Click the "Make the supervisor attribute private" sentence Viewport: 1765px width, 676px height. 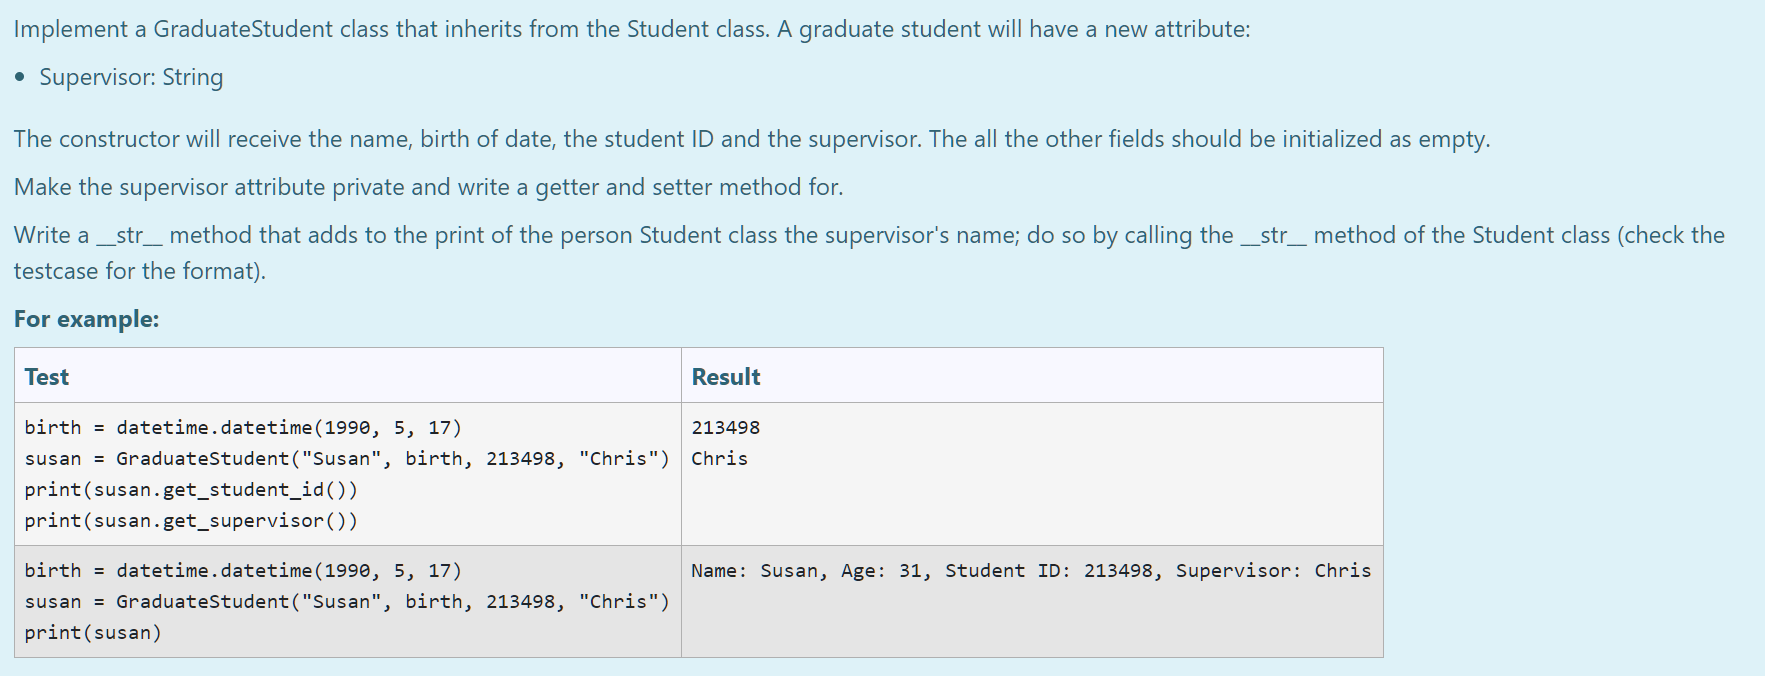point(428,187)
